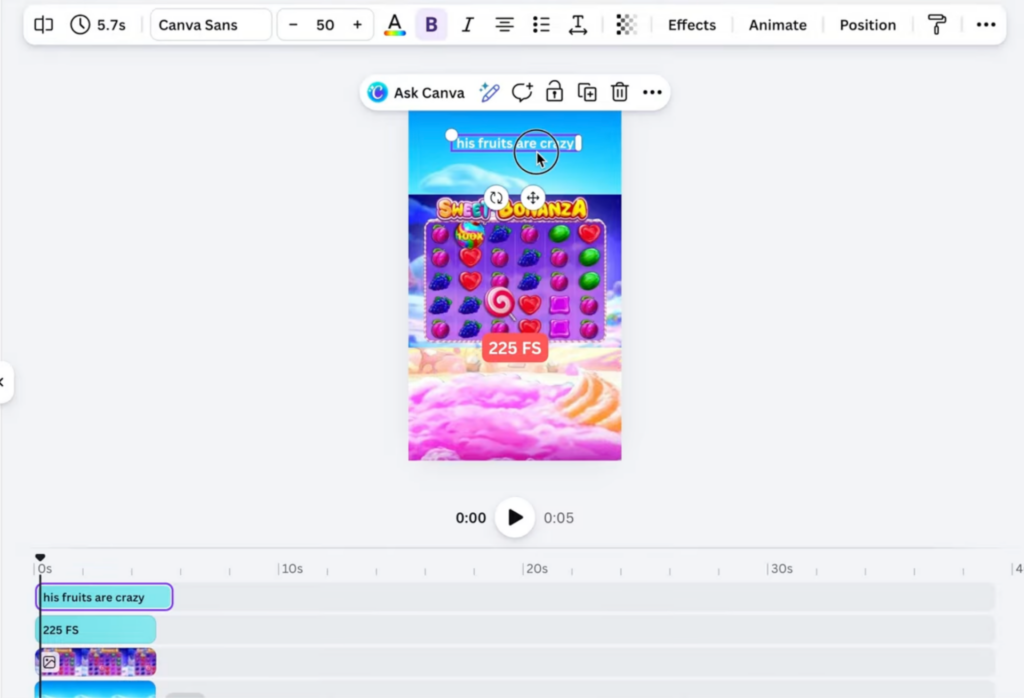Click the 30s mark on timeline ruler
The width and height of the screenshot is (1024, 698).
[x=781, y=569]
